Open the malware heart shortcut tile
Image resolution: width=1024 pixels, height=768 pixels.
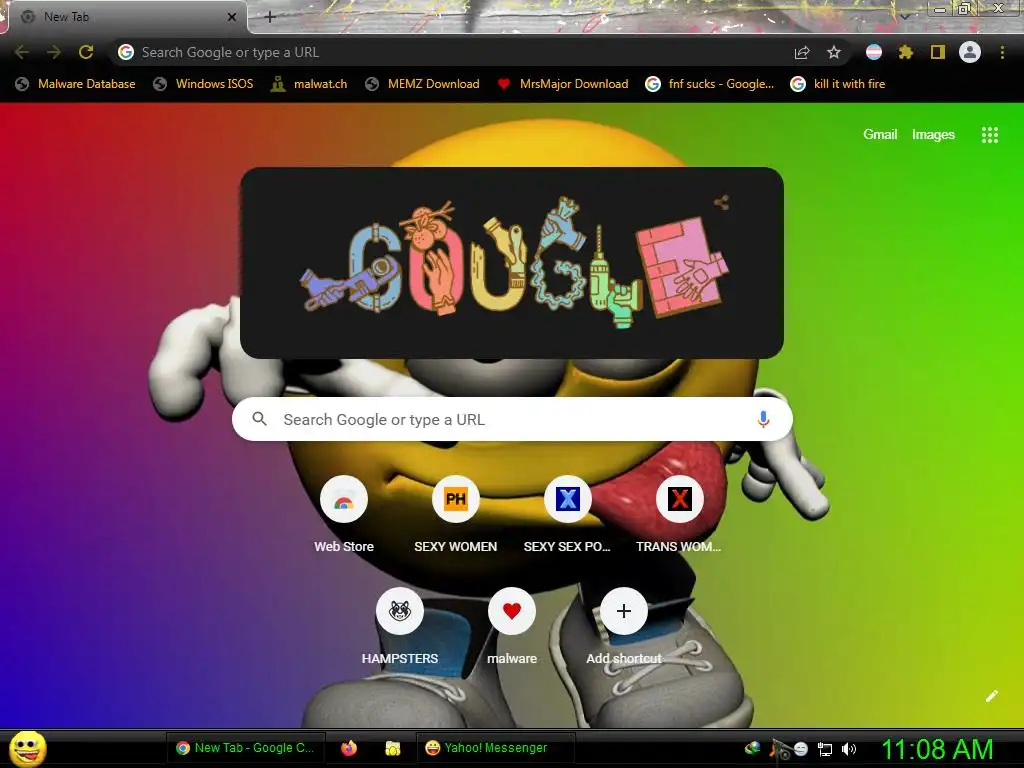[512, 627]
